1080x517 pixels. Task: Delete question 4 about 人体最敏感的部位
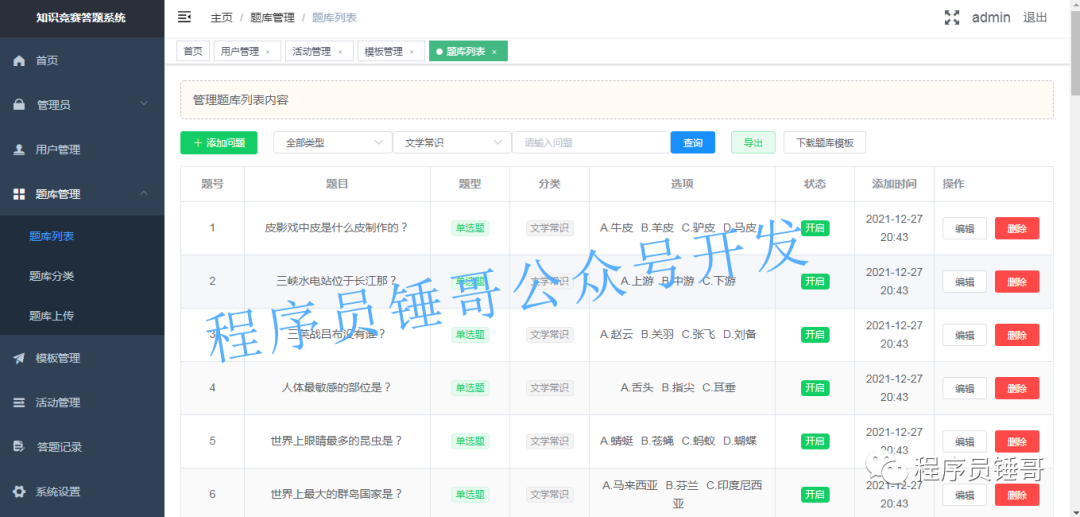tap(1017, 388)
